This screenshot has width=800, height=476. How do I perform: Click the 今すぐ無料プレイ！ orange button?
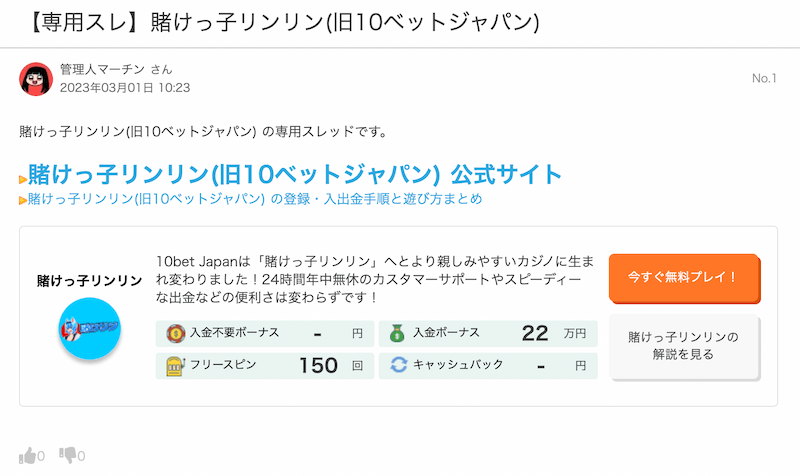[684, 278]
